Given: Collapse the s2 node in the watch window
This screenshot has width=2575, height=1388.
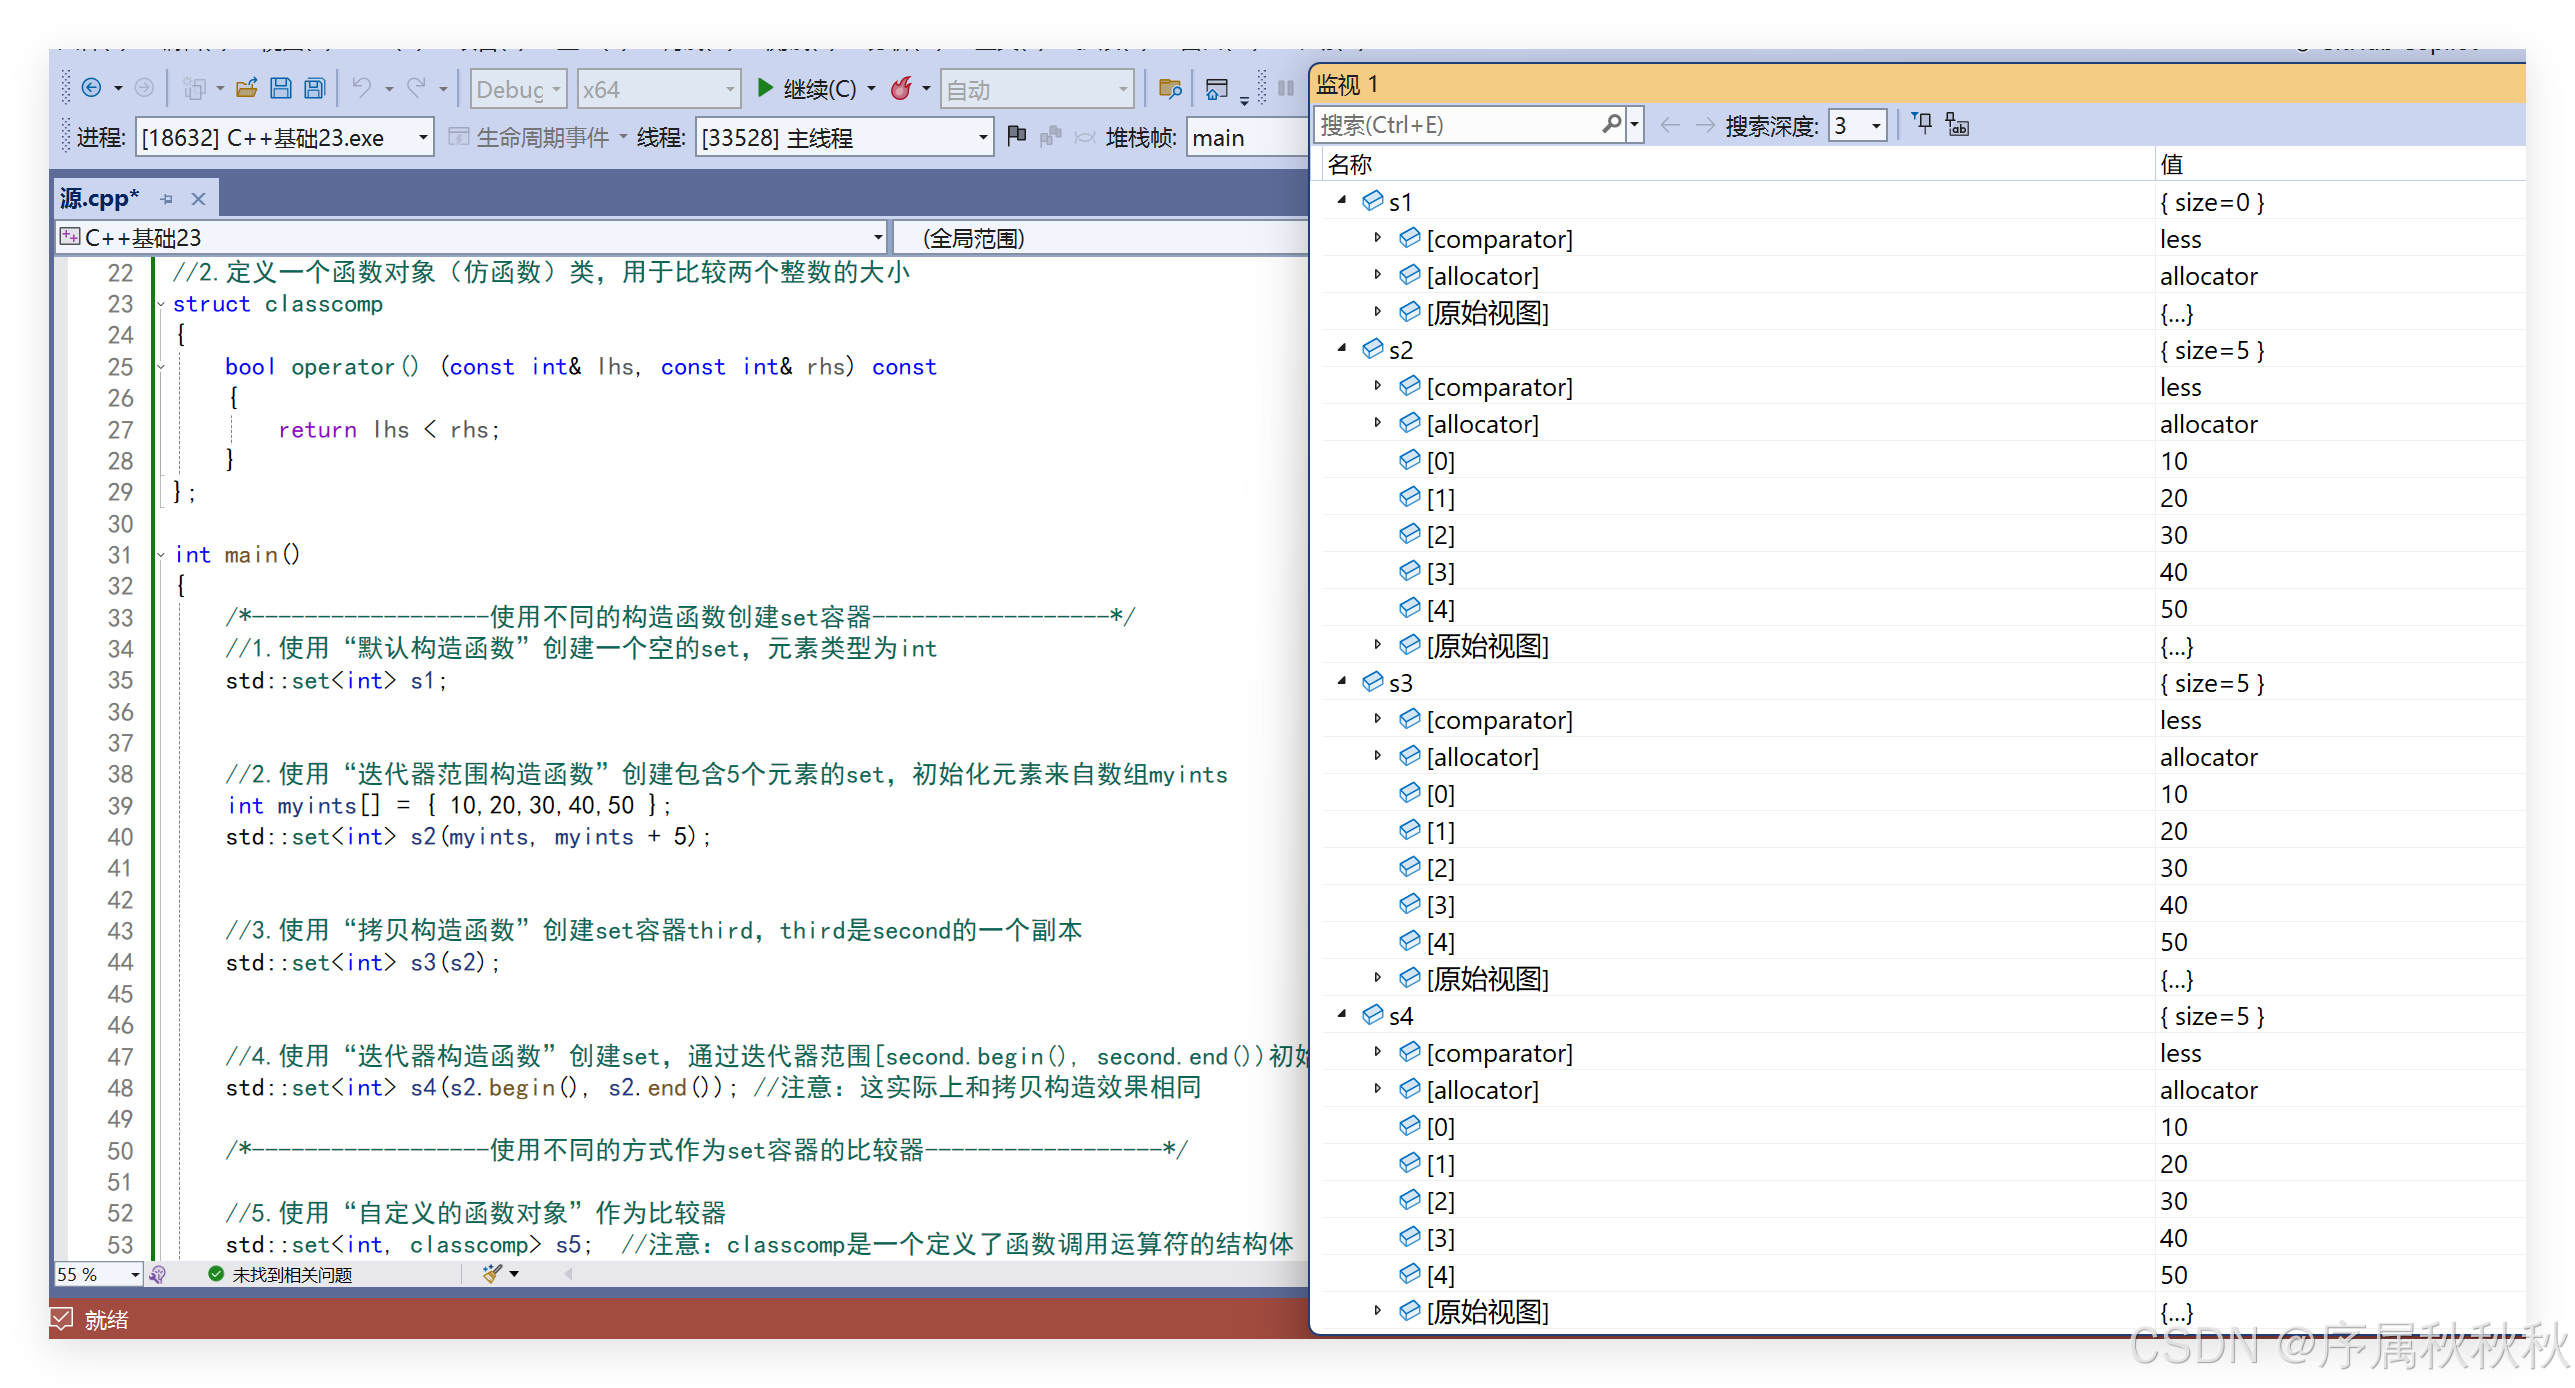Looking at the screenshot, I should coord(1342,349).
